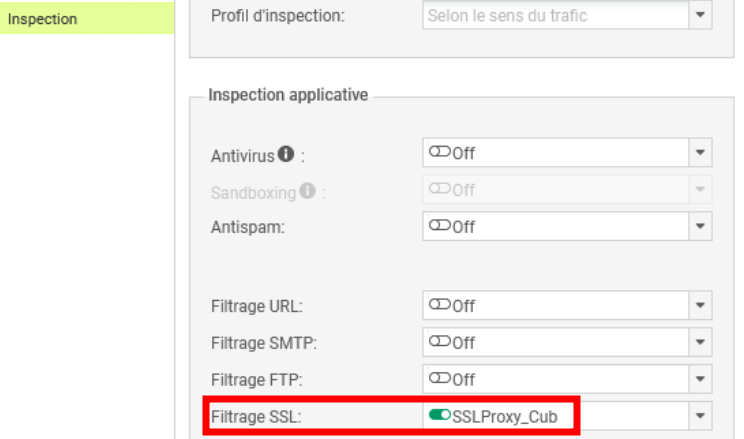Open the Filtrage SMTP dropdown arrow

click(x=700, y=343)
